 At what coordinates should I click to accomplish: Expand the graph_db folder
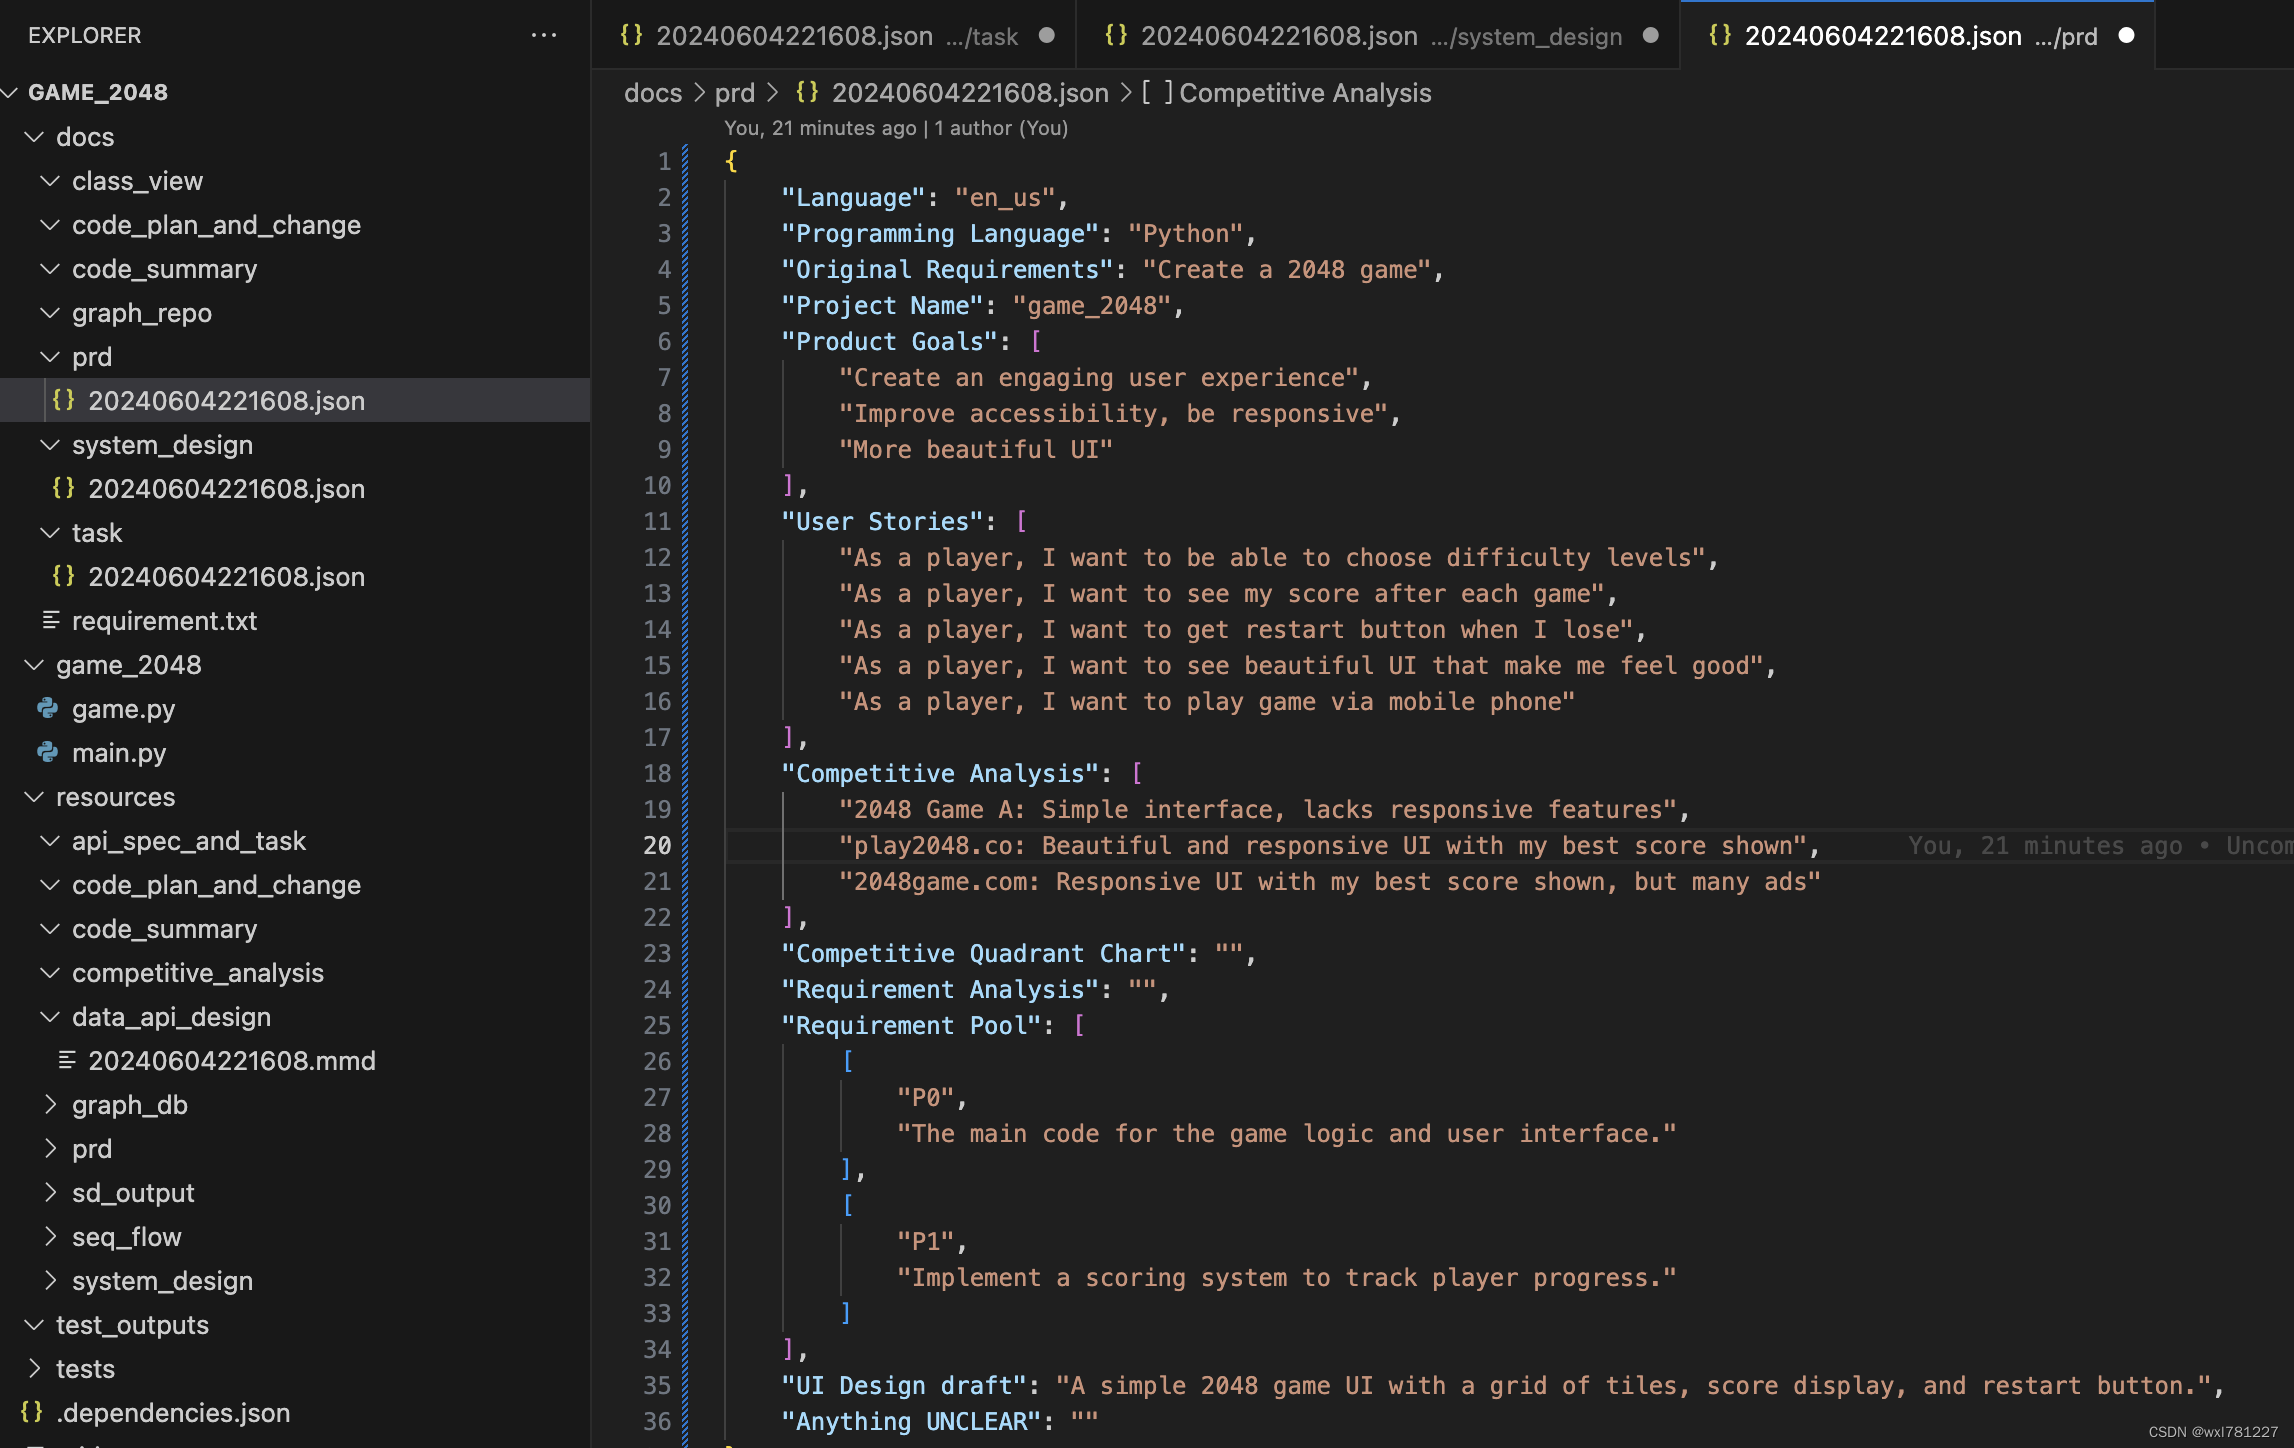(x=50, y=1105)
